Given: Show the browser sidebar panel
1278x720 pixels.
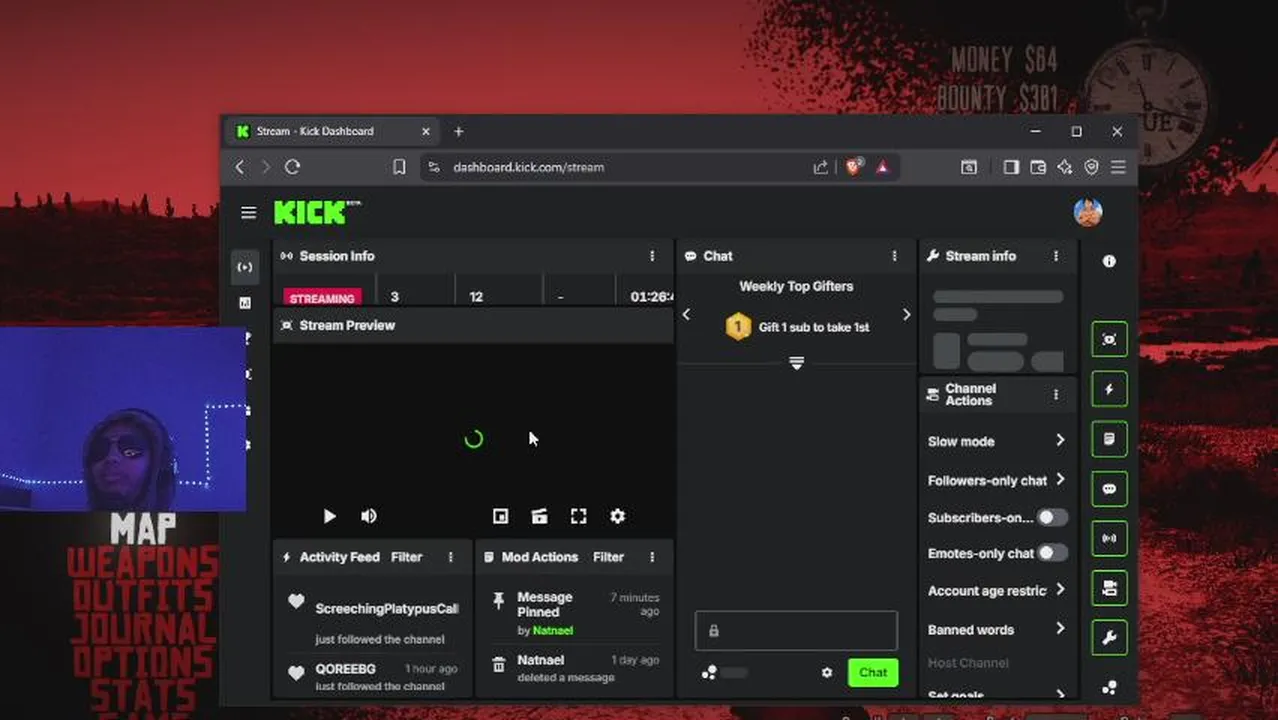Looking at the screenshot, I should [1011, 167].
